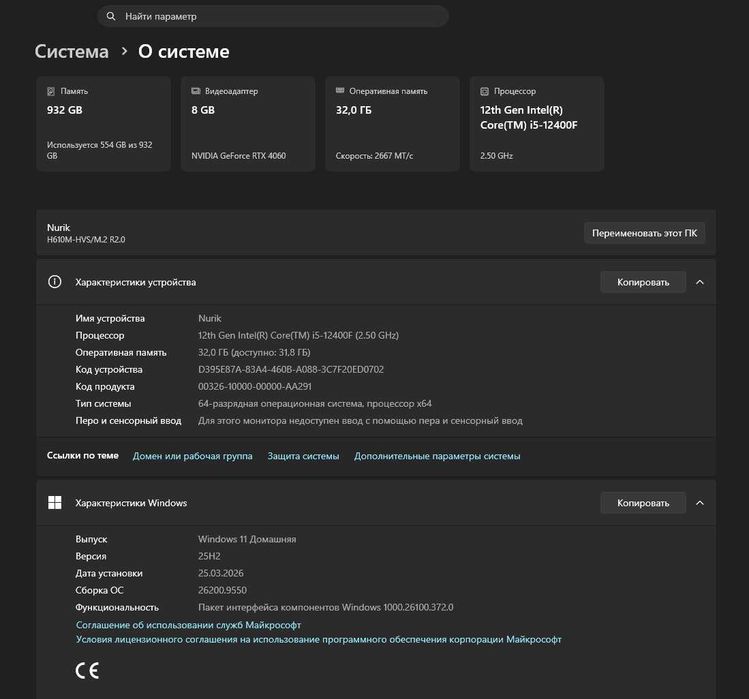This screenshot has width=749, height=699.
Task: Click the Windows logo icon beside Характеристики Windows
Action: [x=55, y=503]
